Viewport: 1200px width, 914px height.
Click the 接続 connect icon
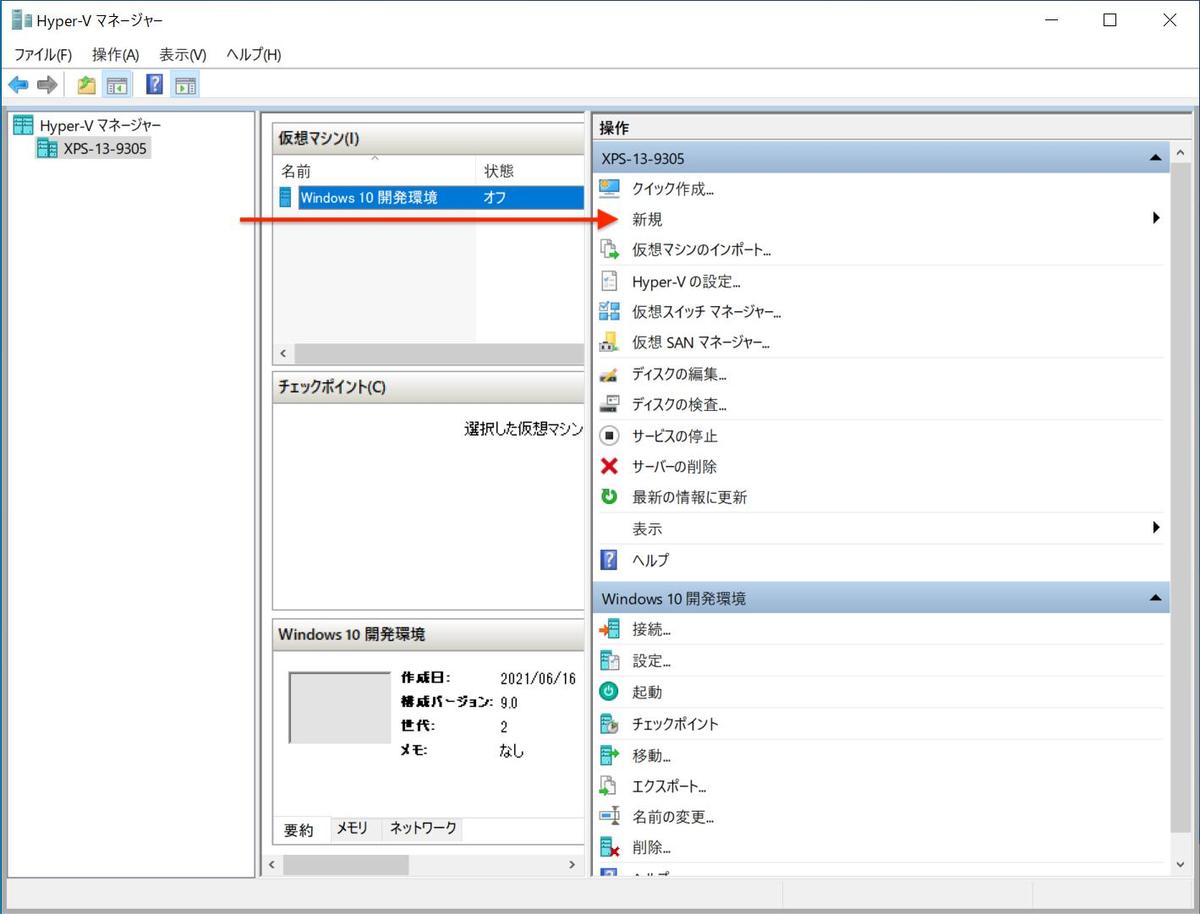click(609, 630)
